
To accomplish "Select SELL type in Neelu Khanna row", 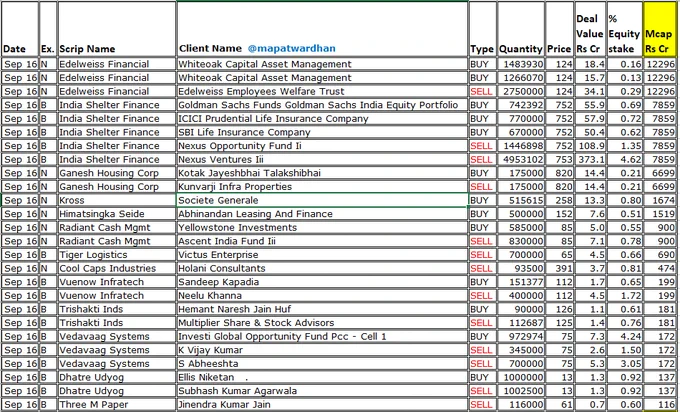I will 482,296.
